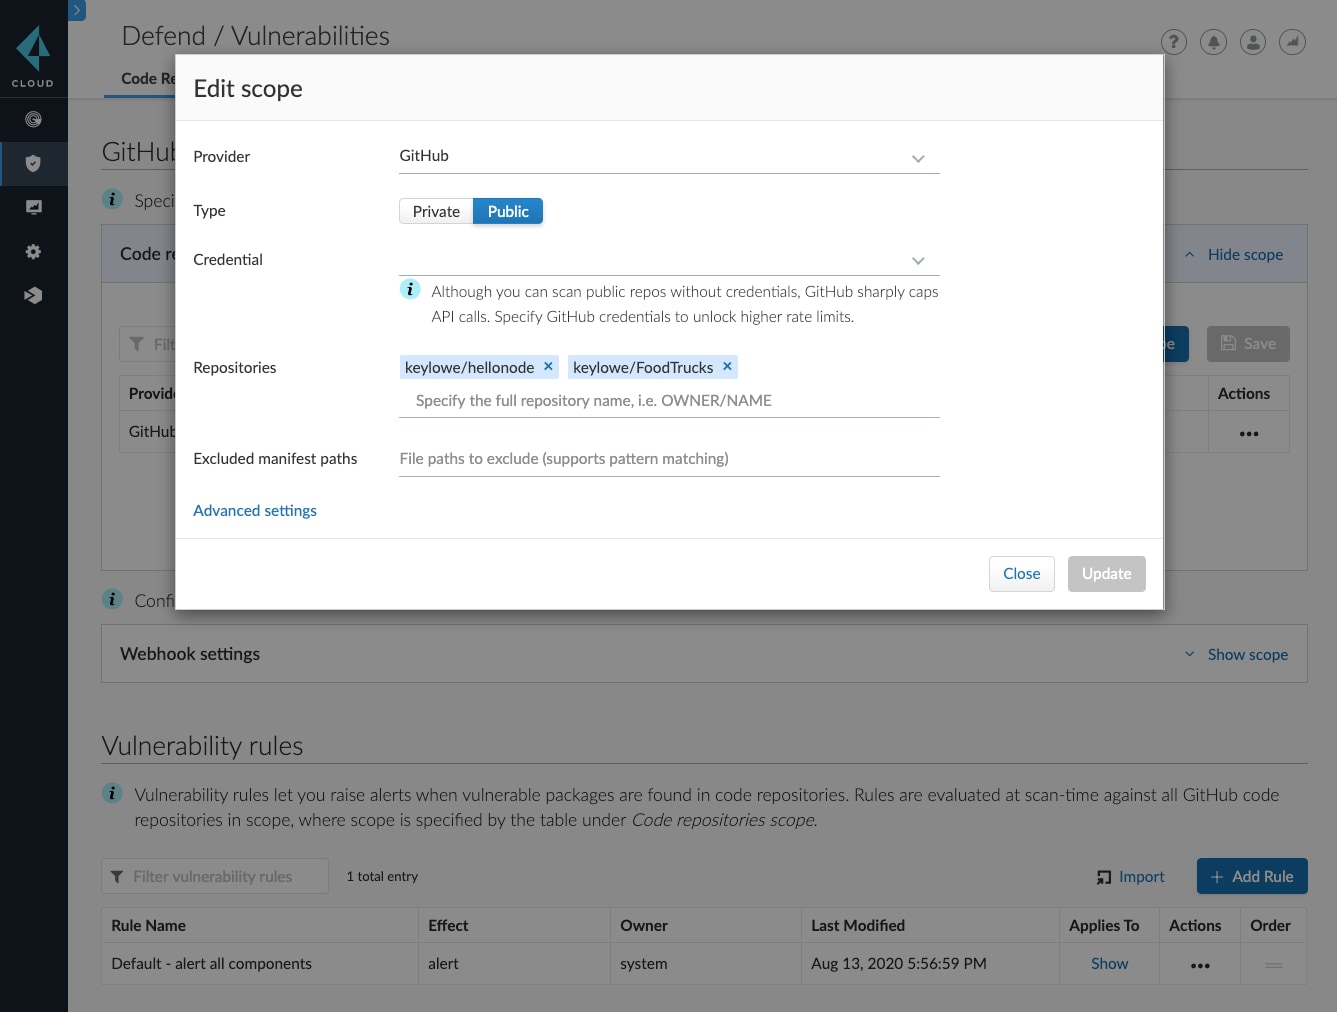Screen dimensions: 1337x1012
Task: Open the user profile icon
Action: click(x=1253, y=42)
